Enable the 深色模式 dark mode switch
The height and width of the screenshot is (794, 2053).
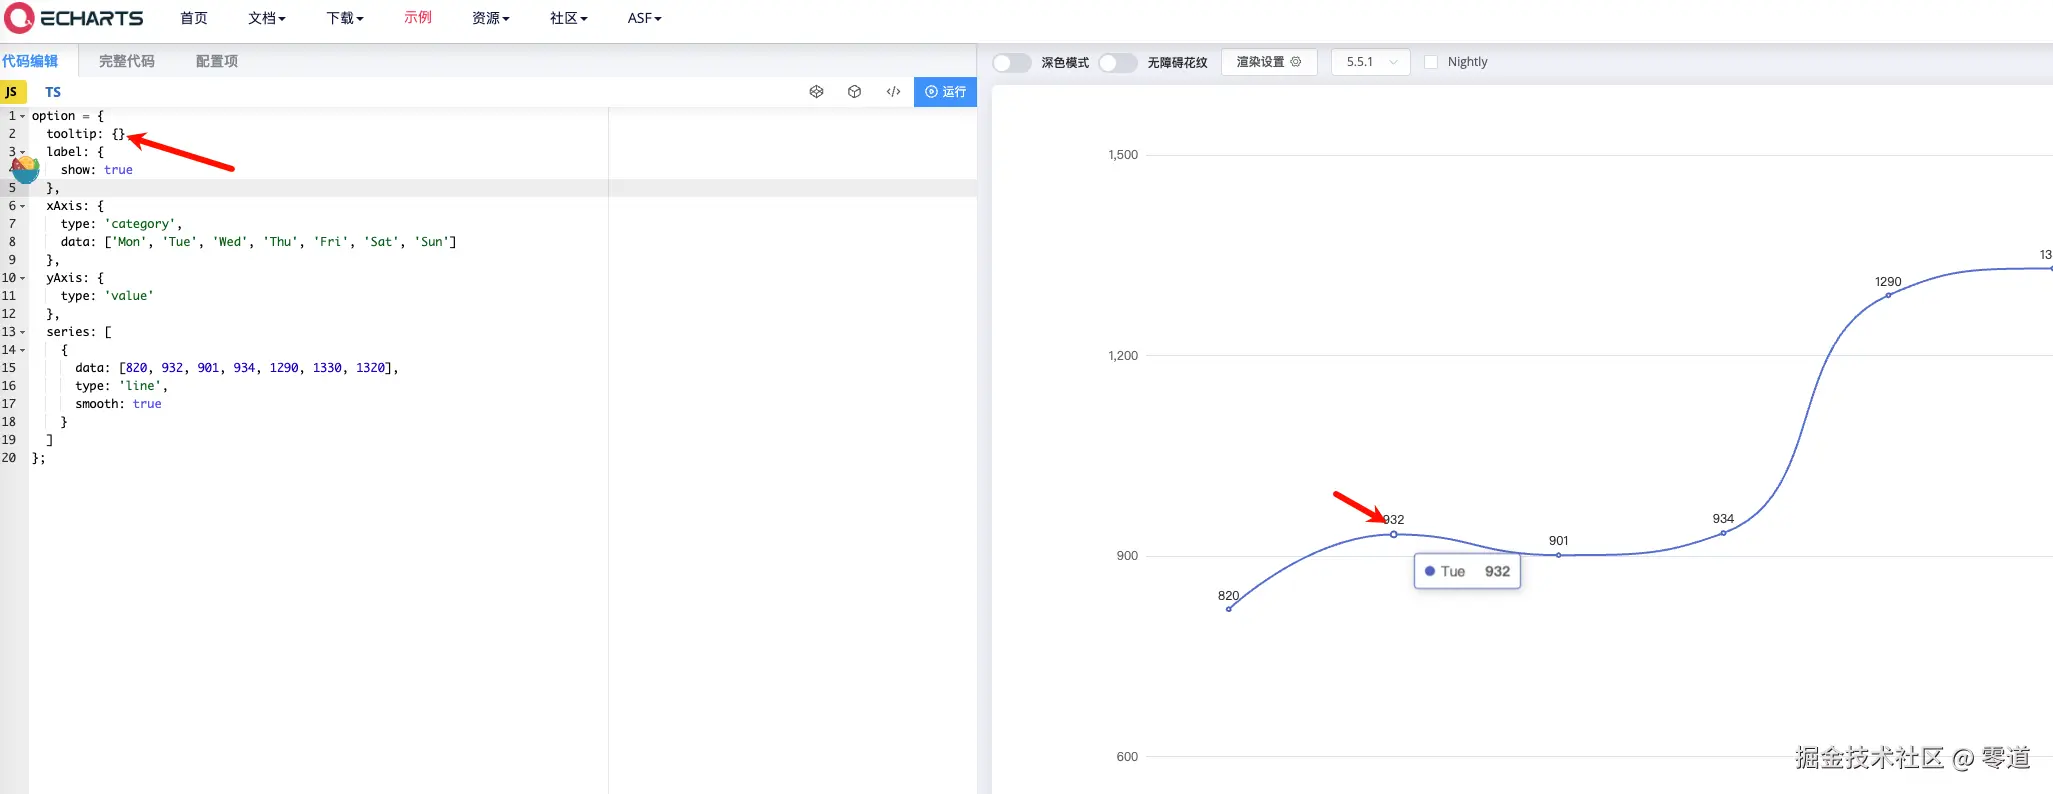[1011, 62]
